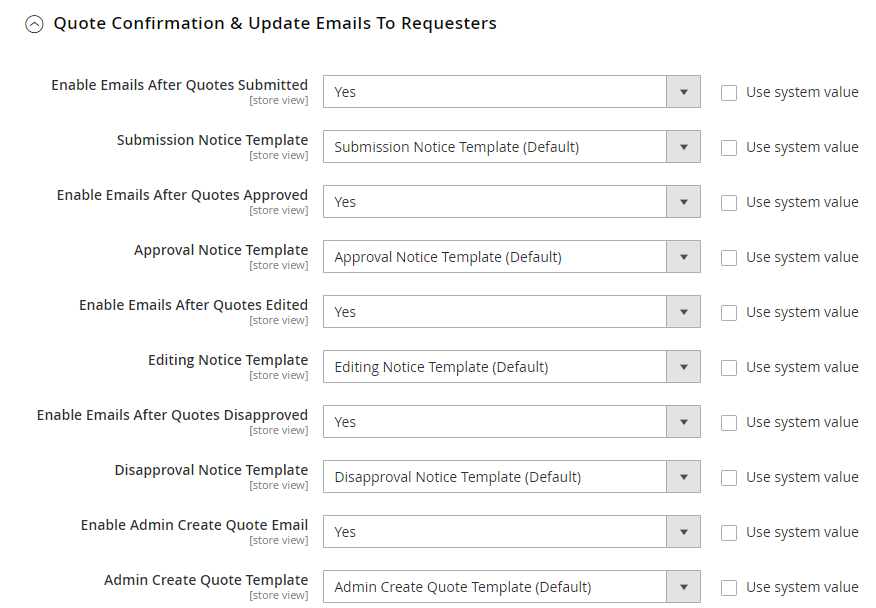Open Enable Admin Create Quote Email dropdown
876x608 pixels.
click(511, 532)
